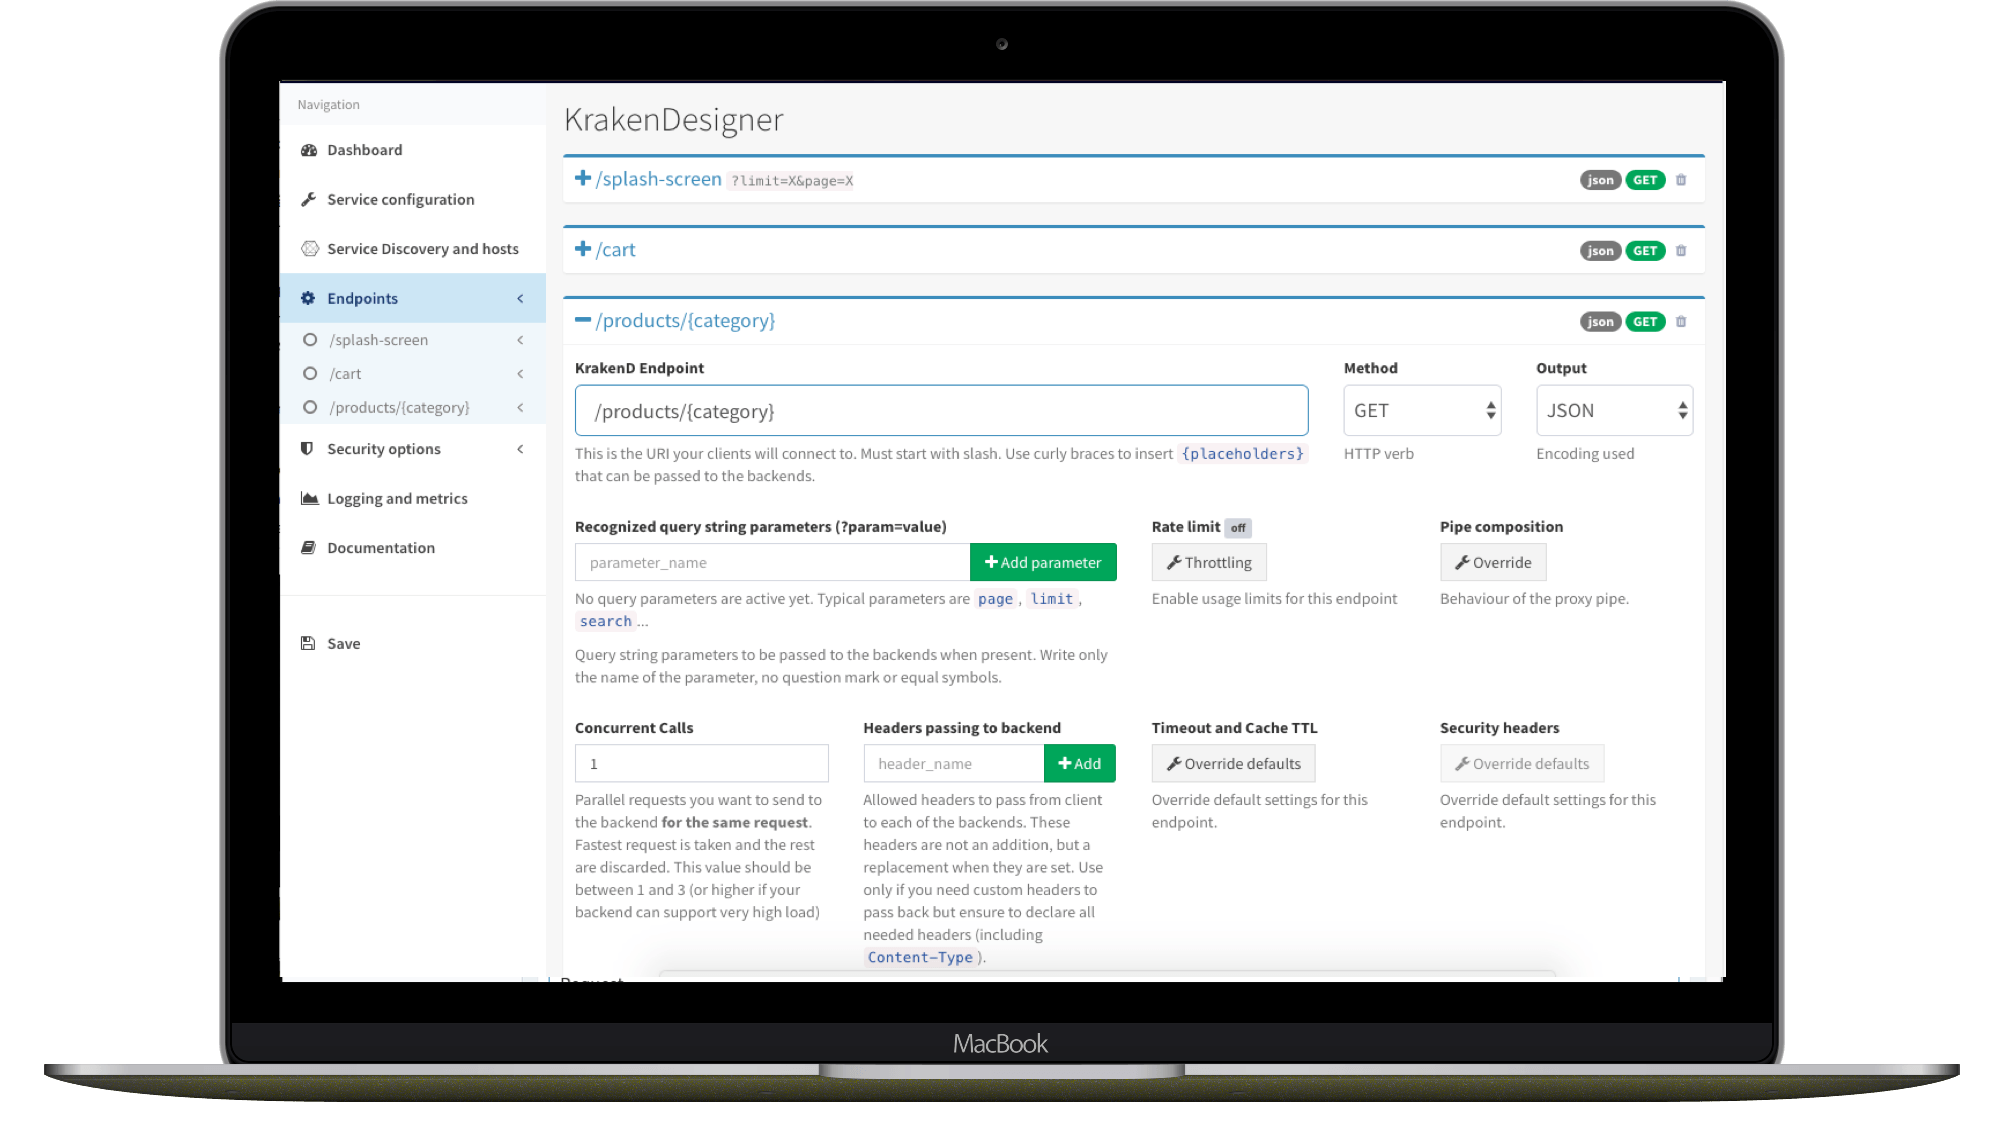Click the Security options shield icon
This screenshot has width=1996, height=1144.
[x=308, y=448]
